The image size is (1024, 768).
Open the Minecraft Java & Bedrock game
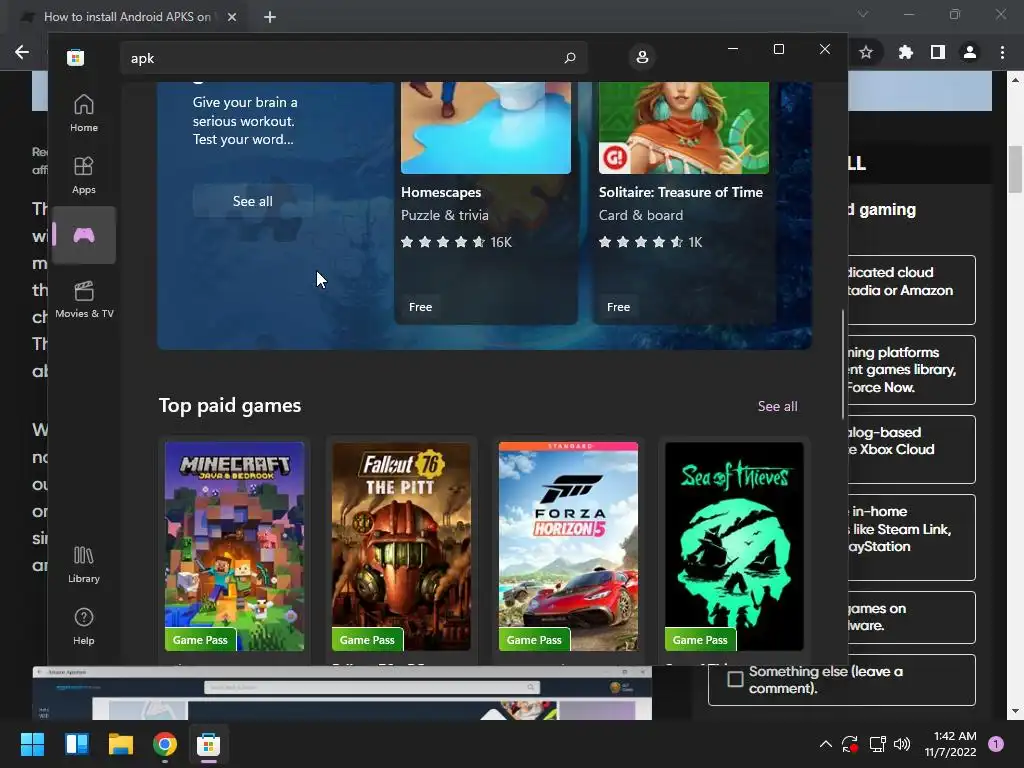234,547
